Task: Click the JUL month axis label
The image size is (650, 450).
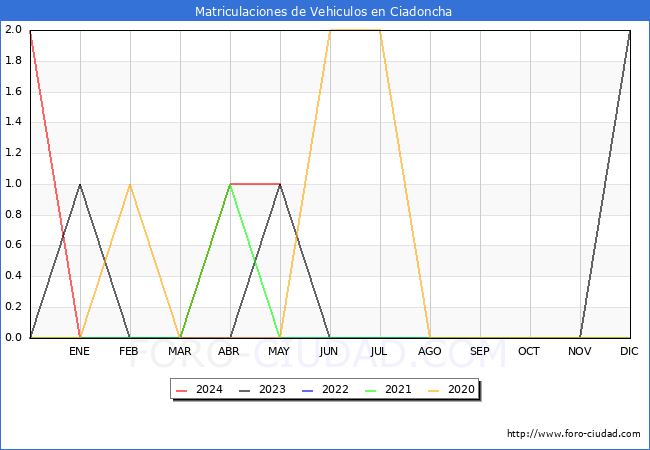Action: point(379,351)
